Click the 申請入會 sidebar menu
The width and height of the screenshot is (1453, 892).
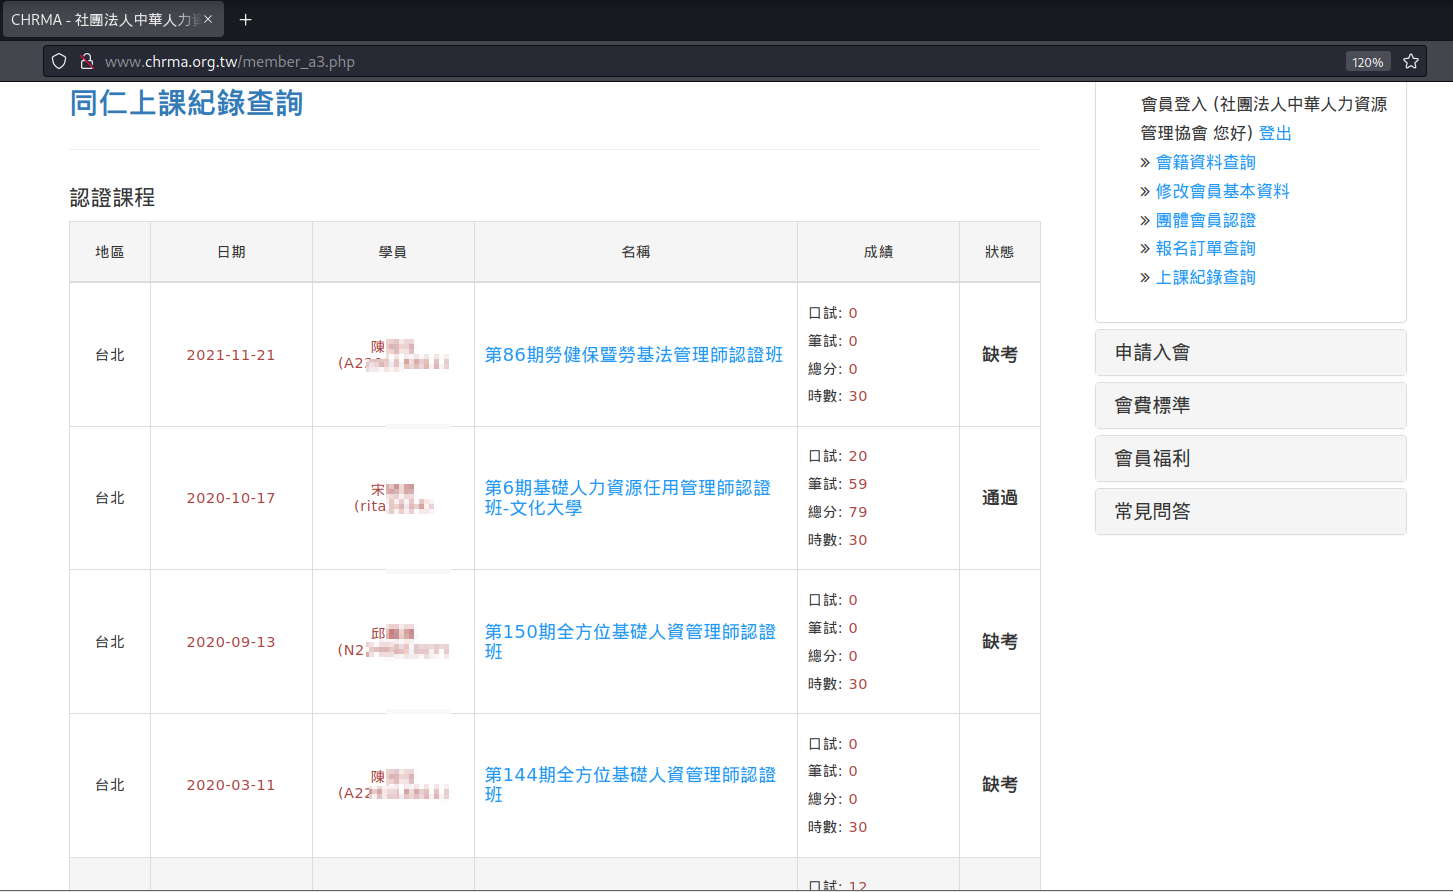pos(1251,353)
